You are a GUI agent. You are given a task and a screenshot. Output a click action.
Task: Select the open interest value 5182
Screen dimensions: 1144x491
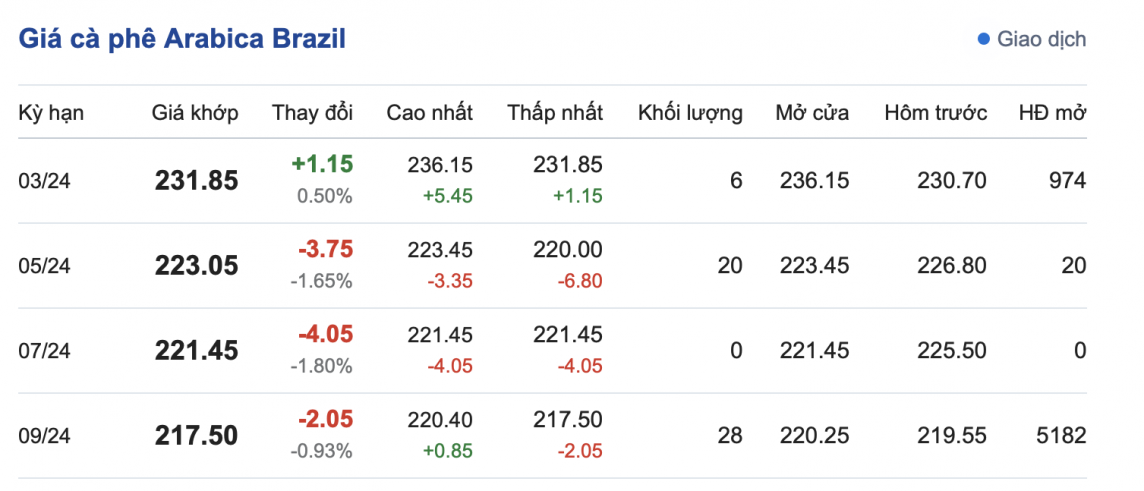pyautogui.click(x=1062, y=436)
